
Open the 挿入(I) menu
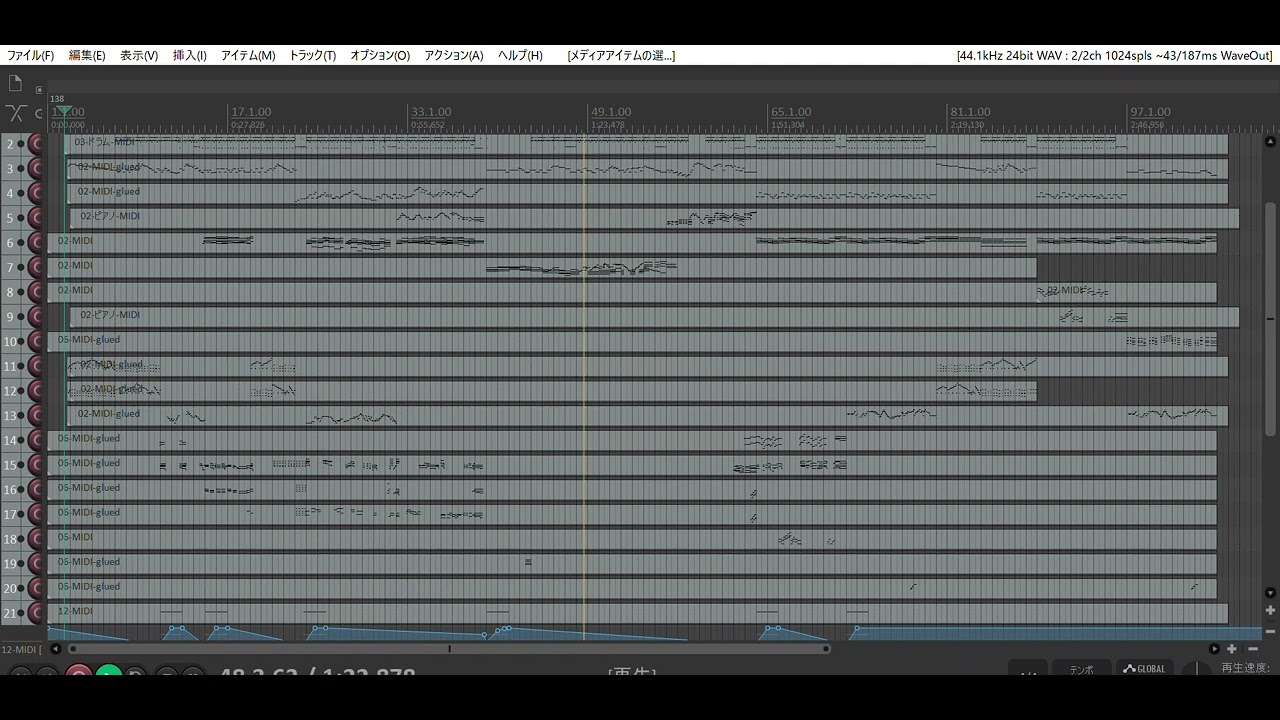(x=190, y=56)
